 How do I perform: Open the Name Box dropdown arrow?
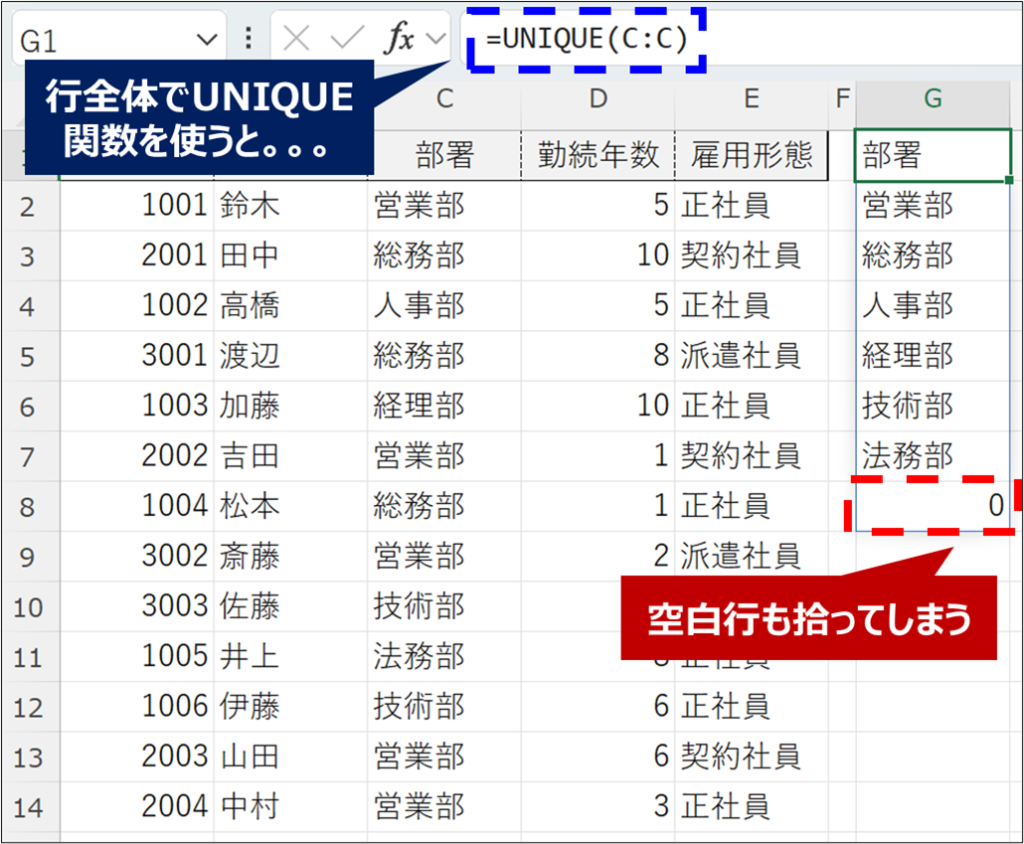(207, 41)
